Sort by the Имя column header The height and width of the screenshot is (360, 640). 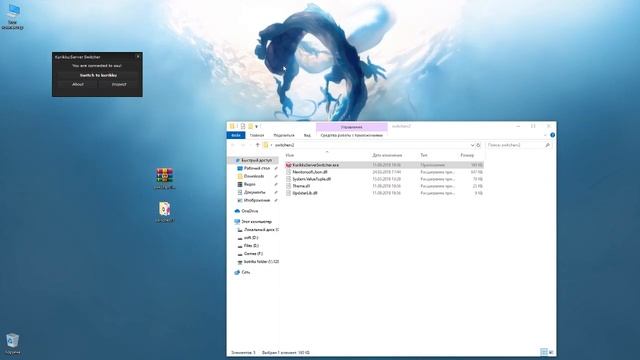point(290,155)
